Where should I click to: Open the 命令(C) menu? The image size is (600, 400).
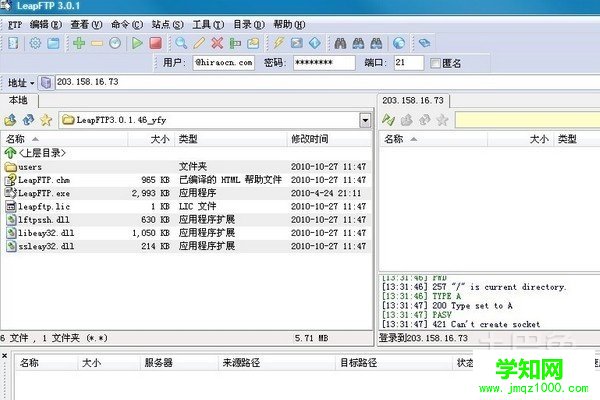127,25
